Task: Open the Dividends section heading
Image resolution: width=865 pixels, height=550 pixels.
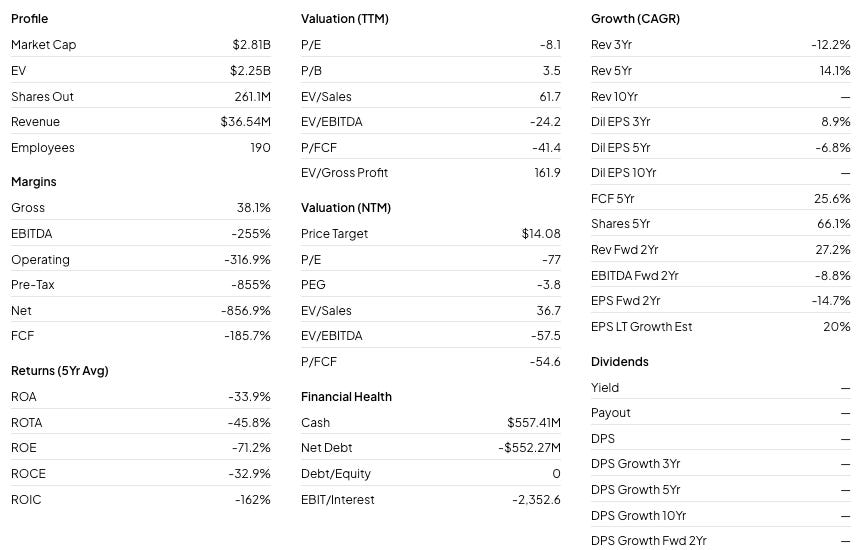Action: 620,362
